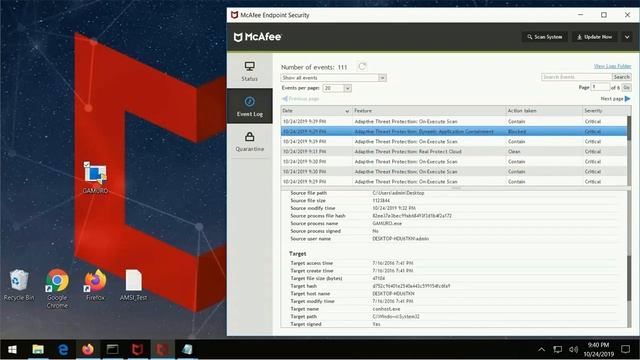The image size is (640, 360).
Task: Click the Source process file hash value
Action: pos(412,216)
